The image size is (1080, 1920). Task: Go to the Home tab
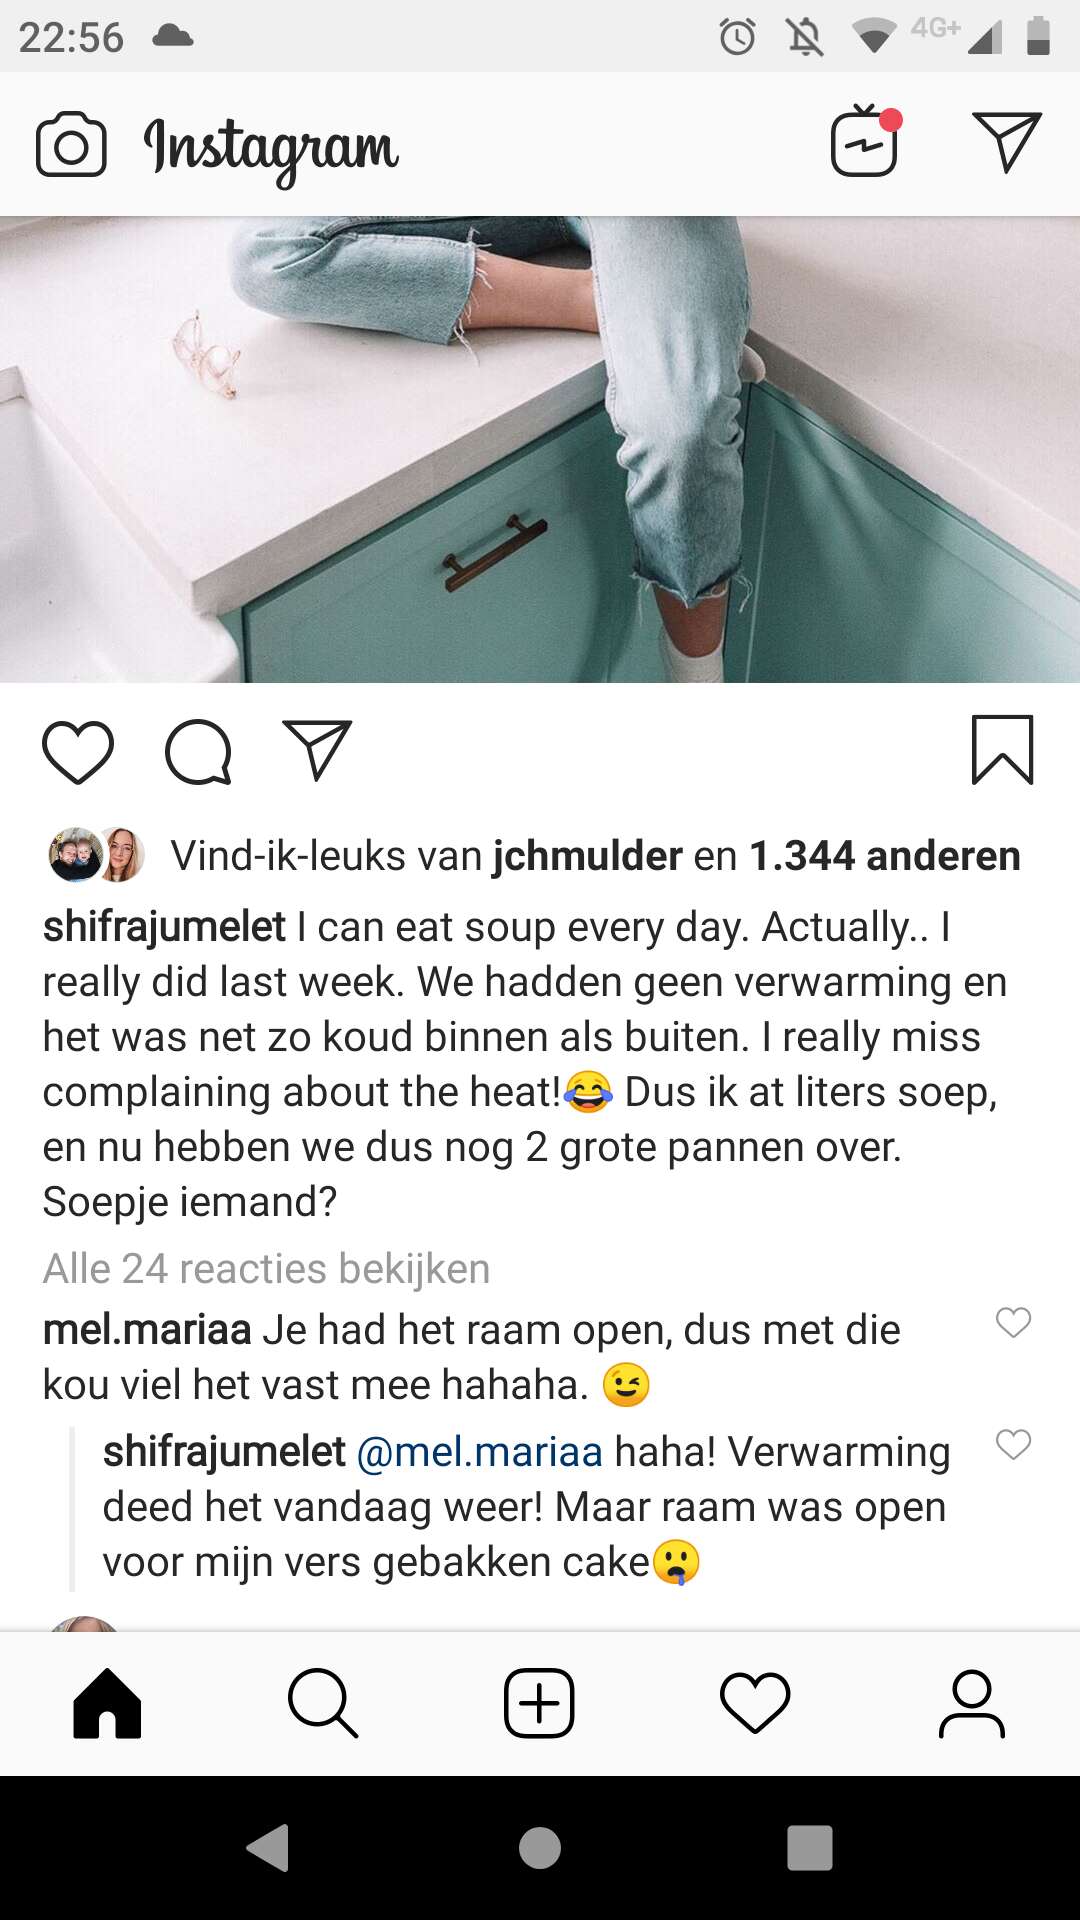point(107,1703)
